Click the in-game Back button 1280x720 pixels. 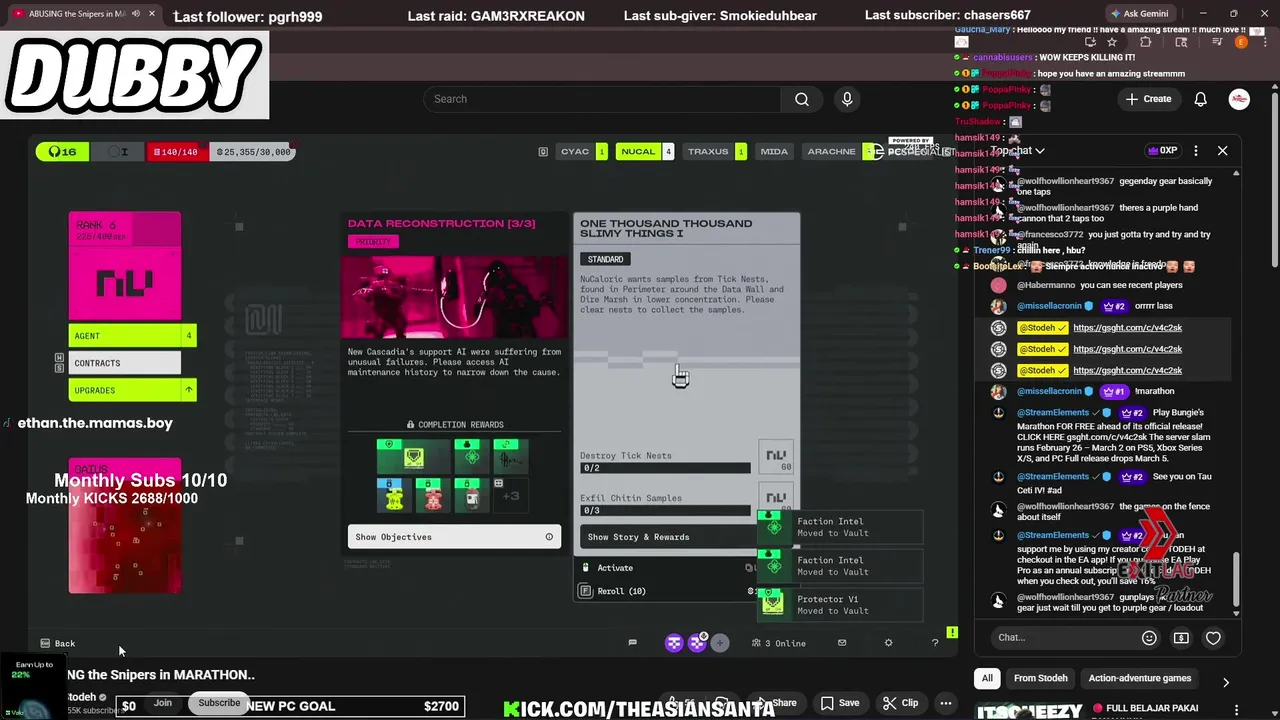(58, 643)
